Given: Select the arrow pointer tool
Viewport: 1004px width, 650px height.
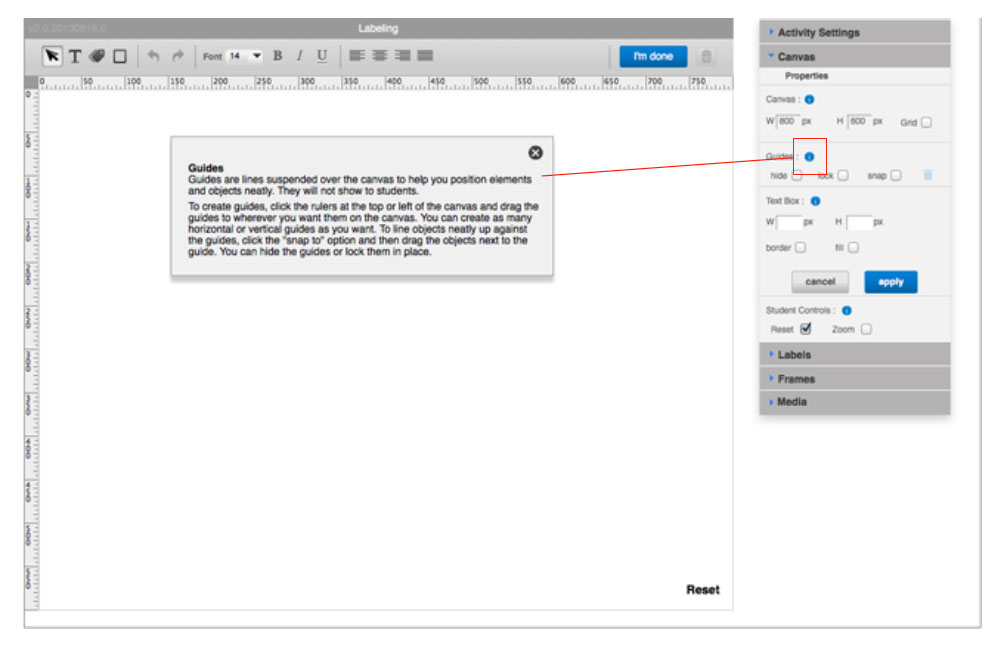Looking at the screenshot, I should pos(51,57).
